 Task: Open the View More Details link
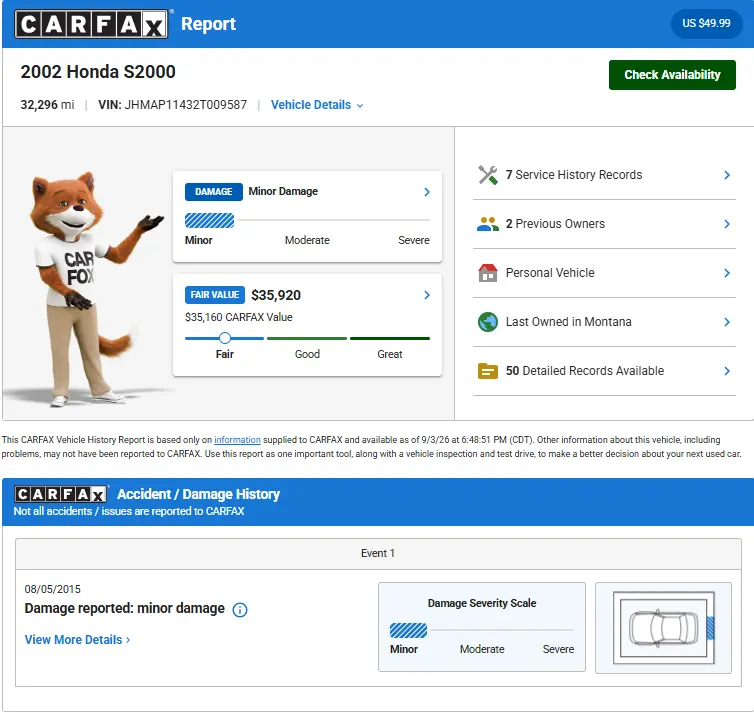(x=77, y=640)
